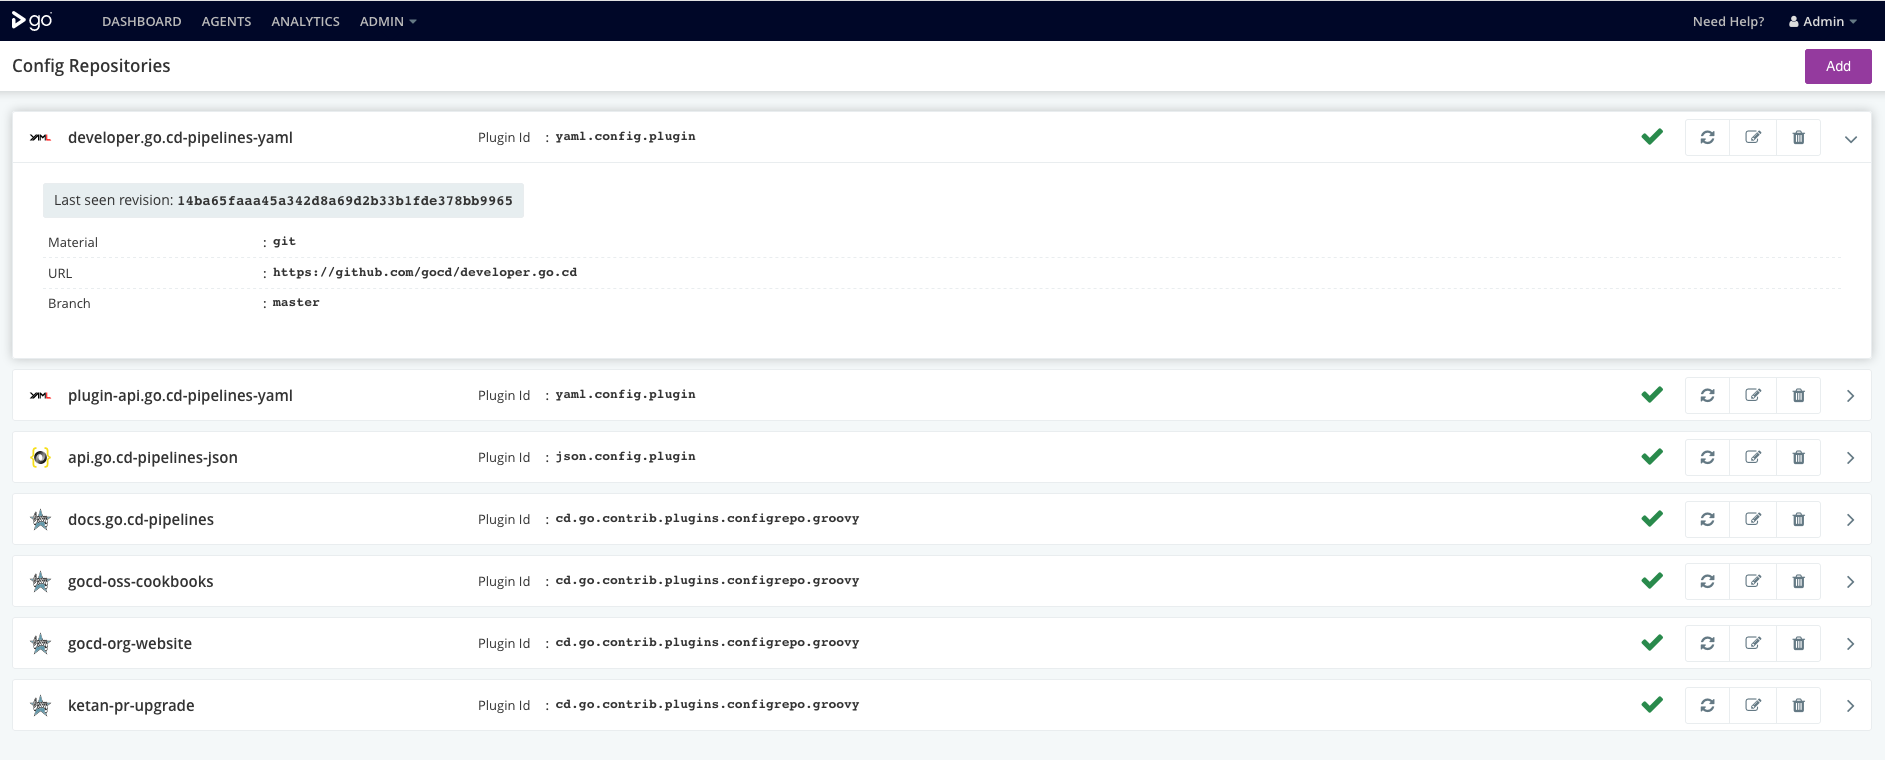The height and width of the screenshot is (760, 1885).
Task: Edit the developer.go.cd-pipelines-yaml repository
Action: [x=1753, y=137]
